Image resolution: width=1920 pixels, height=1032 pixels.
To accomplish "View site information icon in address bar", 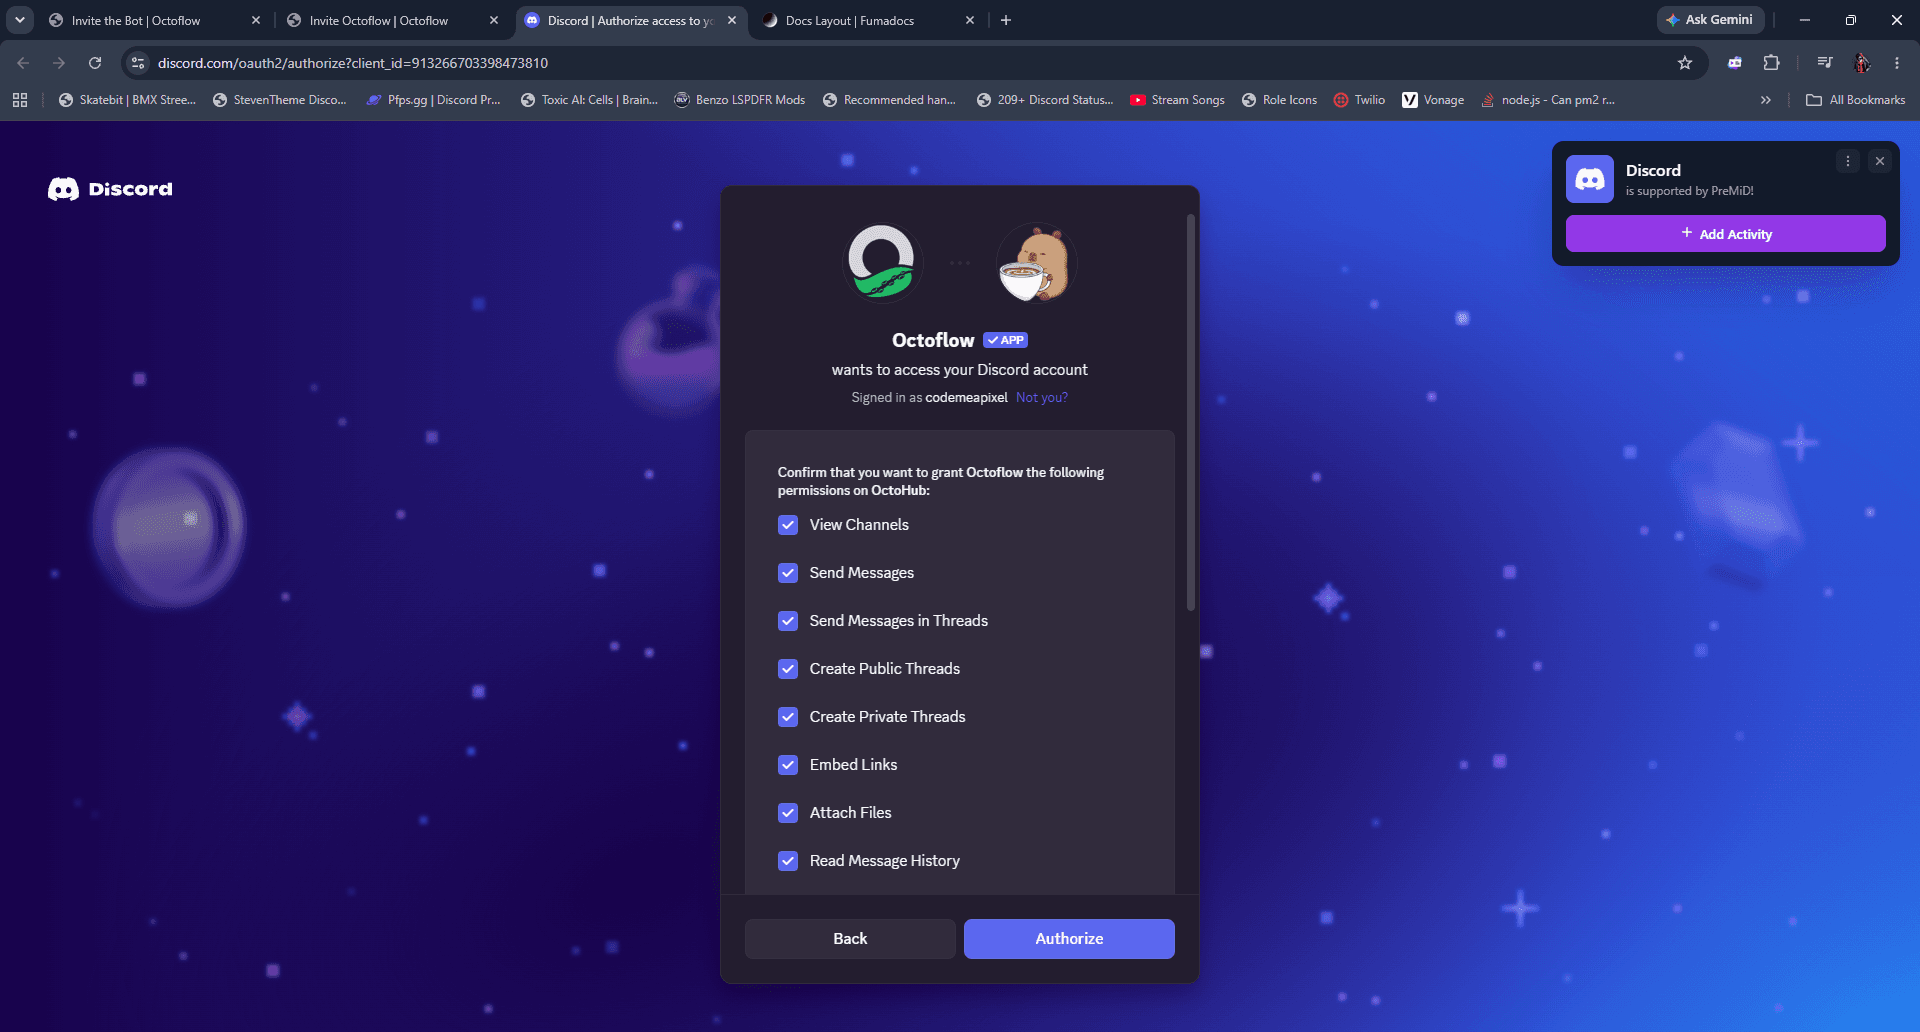I will point(138,63).
